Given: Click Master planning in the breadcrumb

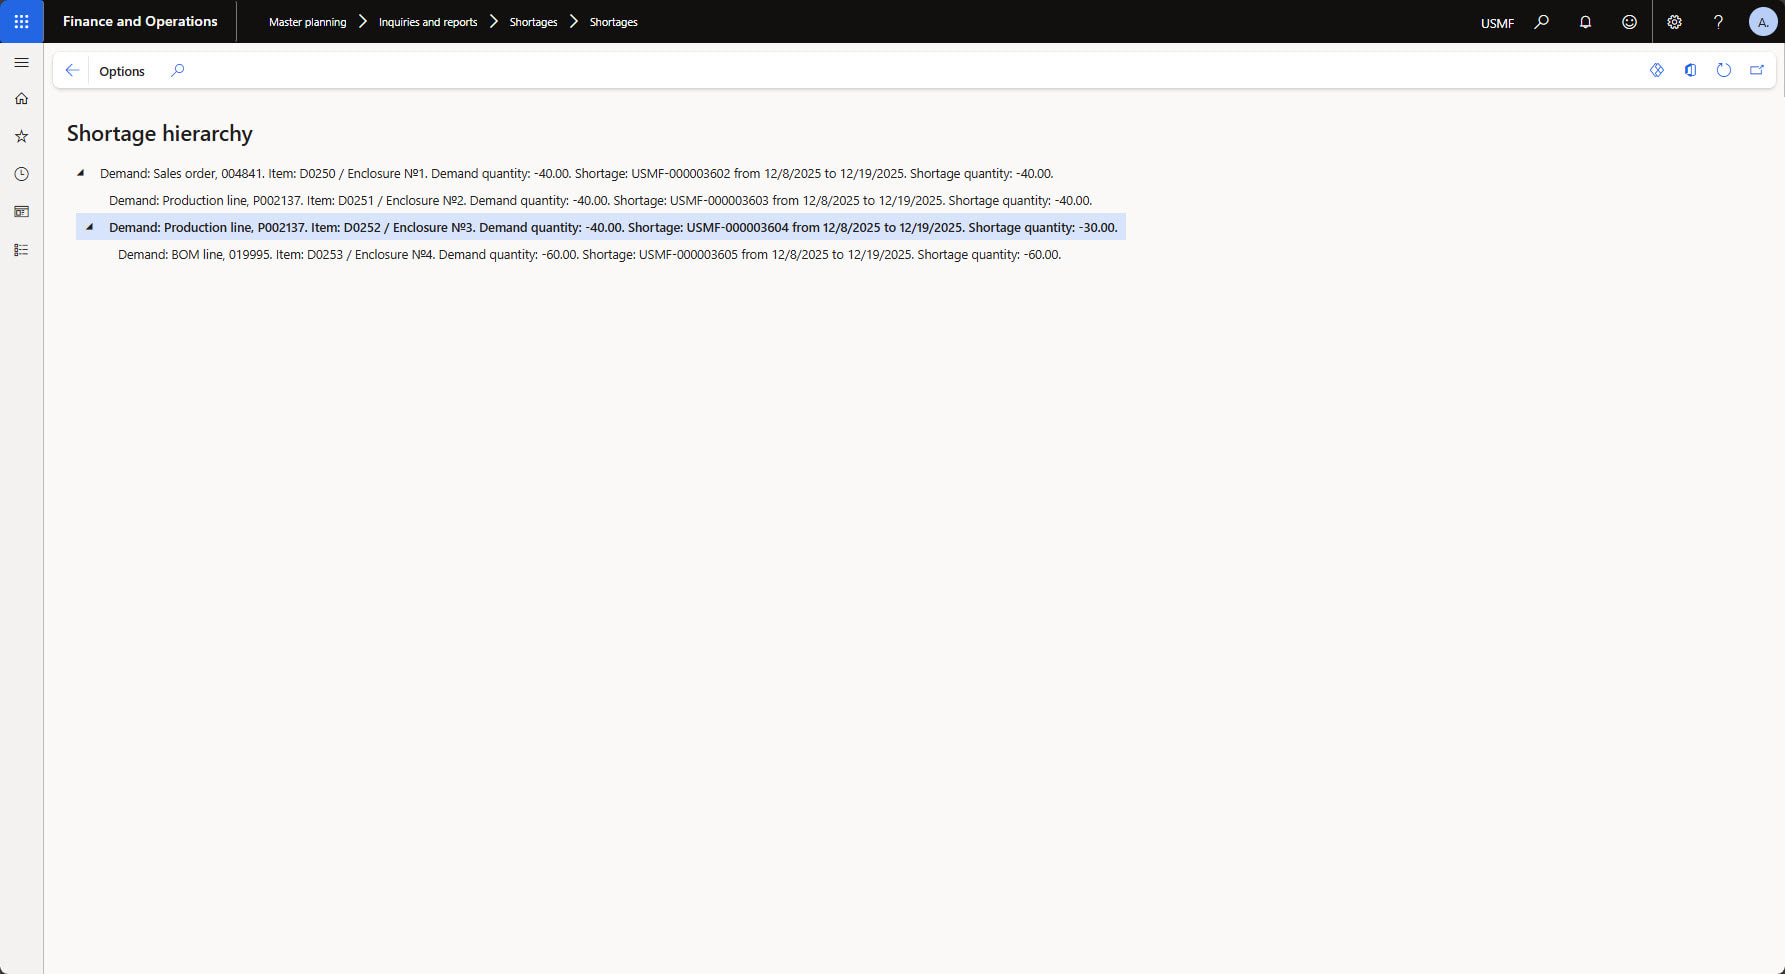Looking at the screenshot, I should [x=307, y=22].
